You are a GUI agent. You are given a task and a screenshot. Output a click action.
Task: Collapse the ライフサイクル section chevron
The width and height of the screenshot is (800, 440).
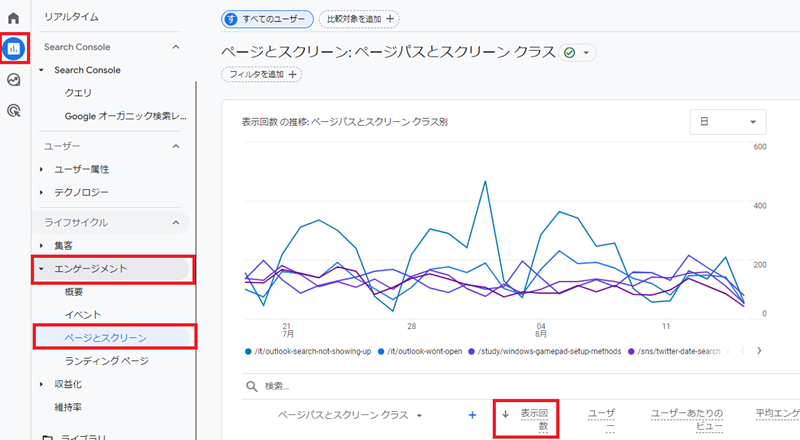176,223
